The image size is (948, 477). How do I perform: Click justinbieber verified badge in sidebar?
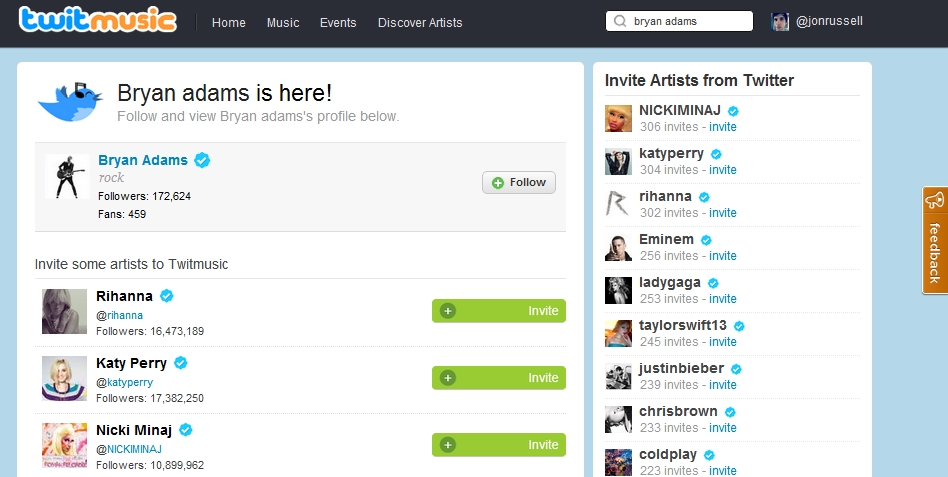point(736,369)
